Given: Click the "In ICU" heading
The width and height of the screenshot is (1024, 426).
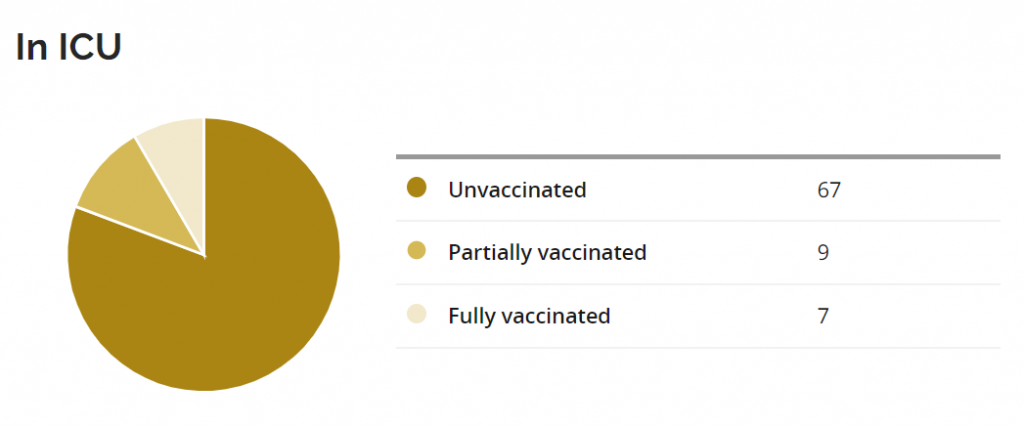Looking at the screenshot, I should [68, 48].
